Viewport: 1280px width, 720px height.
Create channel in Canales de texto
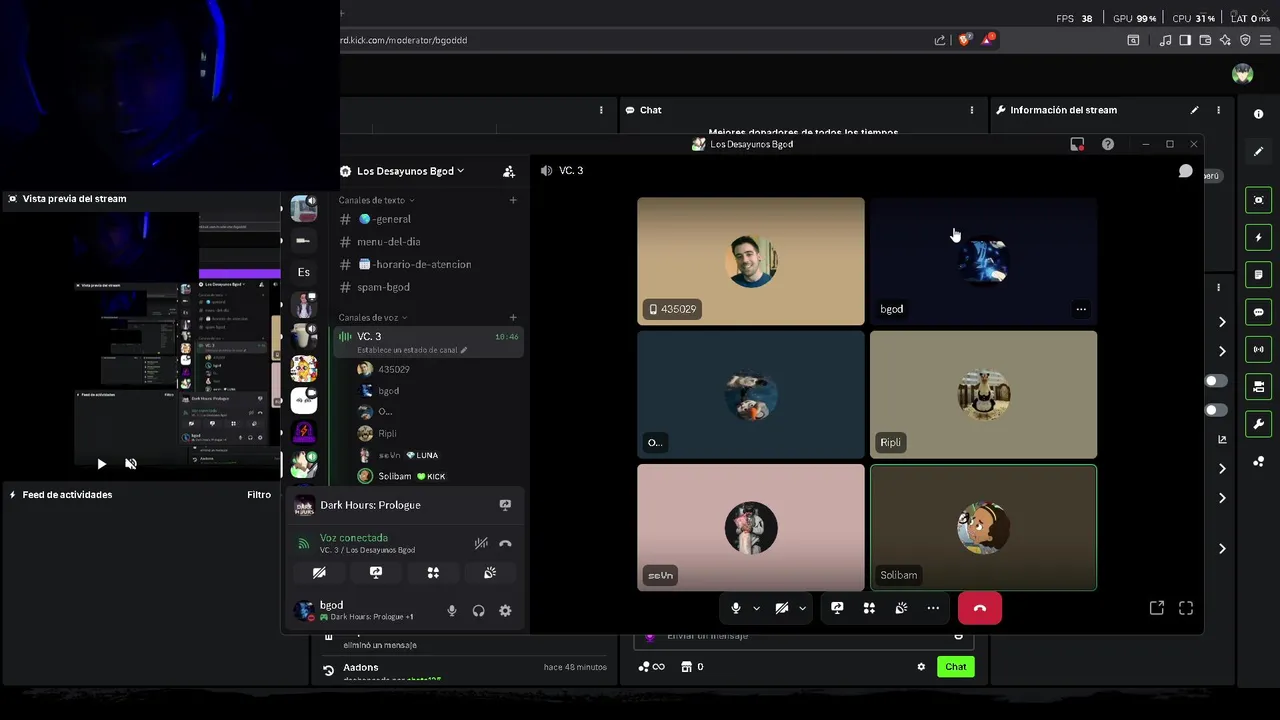[513, 200]
